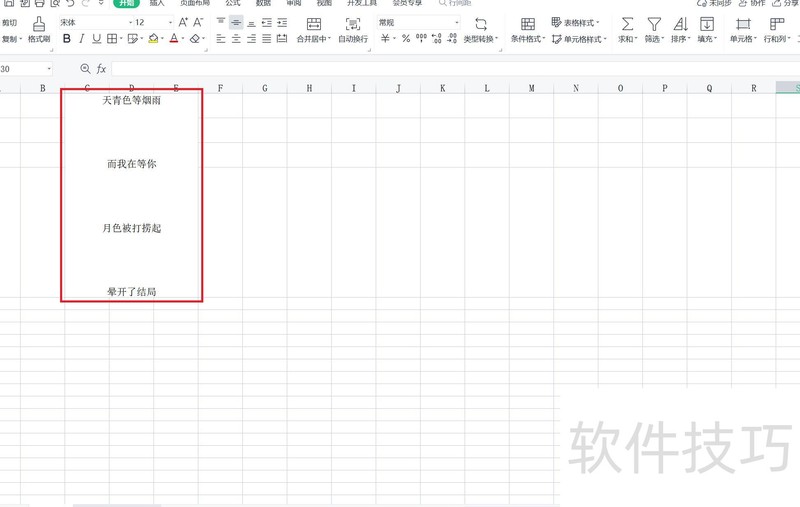Screen dimensions: 800x507
Task: Open 表格样式 table style dropdown
Action: click(575, 22)
